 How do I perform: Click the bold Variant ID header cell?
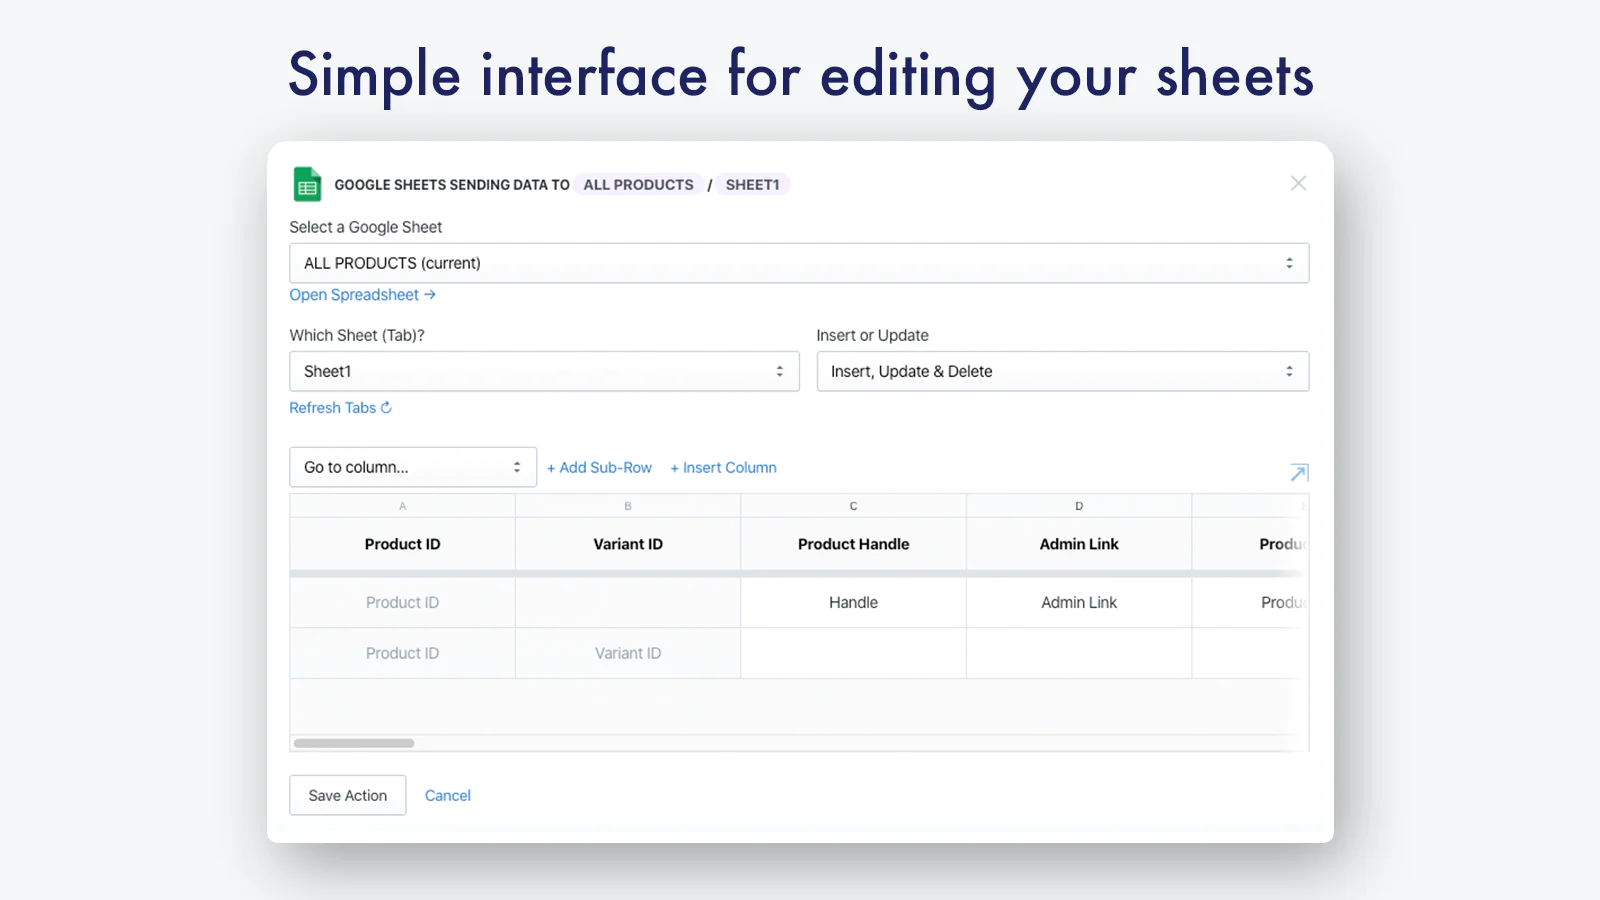(628, 544)
